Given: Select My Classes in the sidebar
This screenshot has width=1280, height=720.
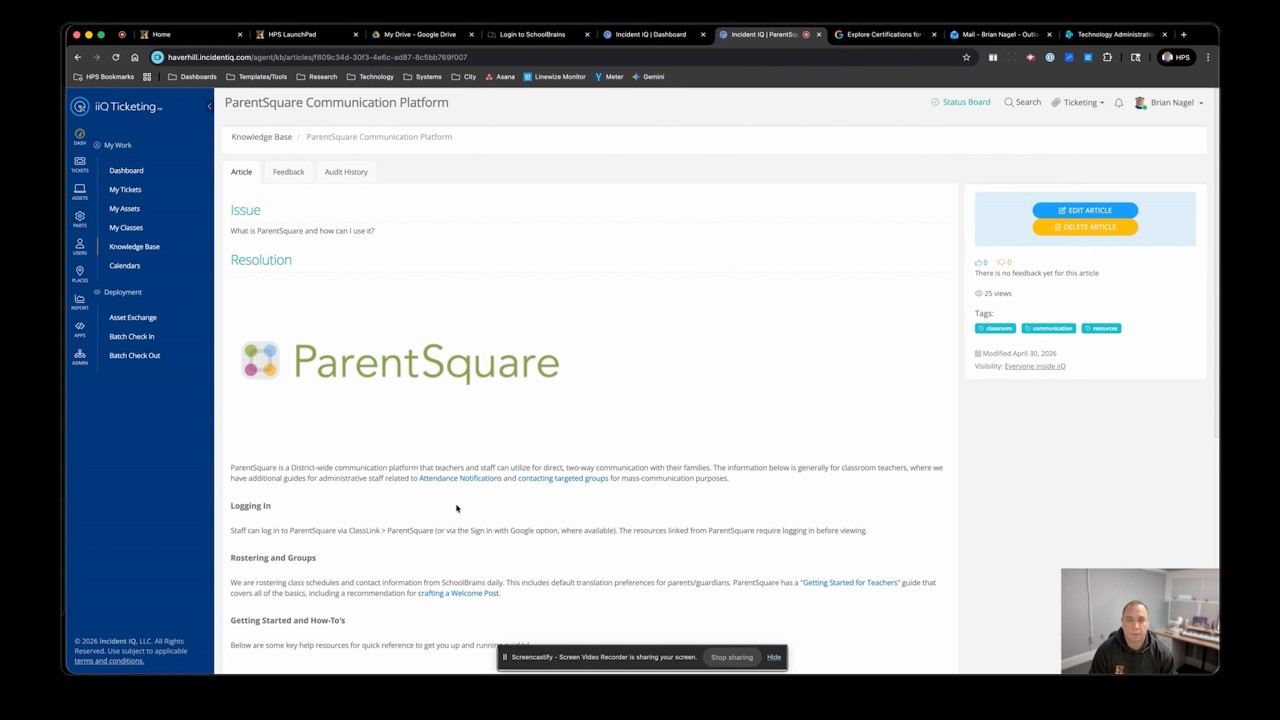Looking at the screenshot, I should point(126,228).
